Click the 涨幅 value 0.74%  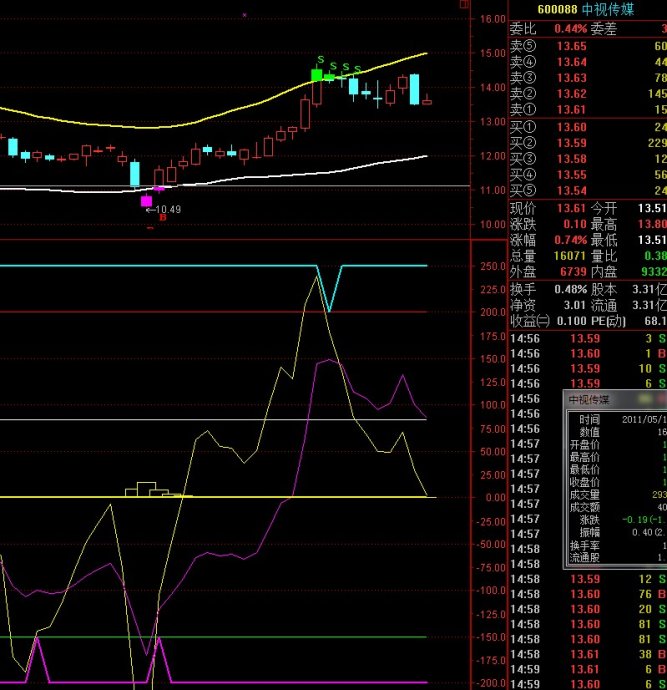click(571, 240)
